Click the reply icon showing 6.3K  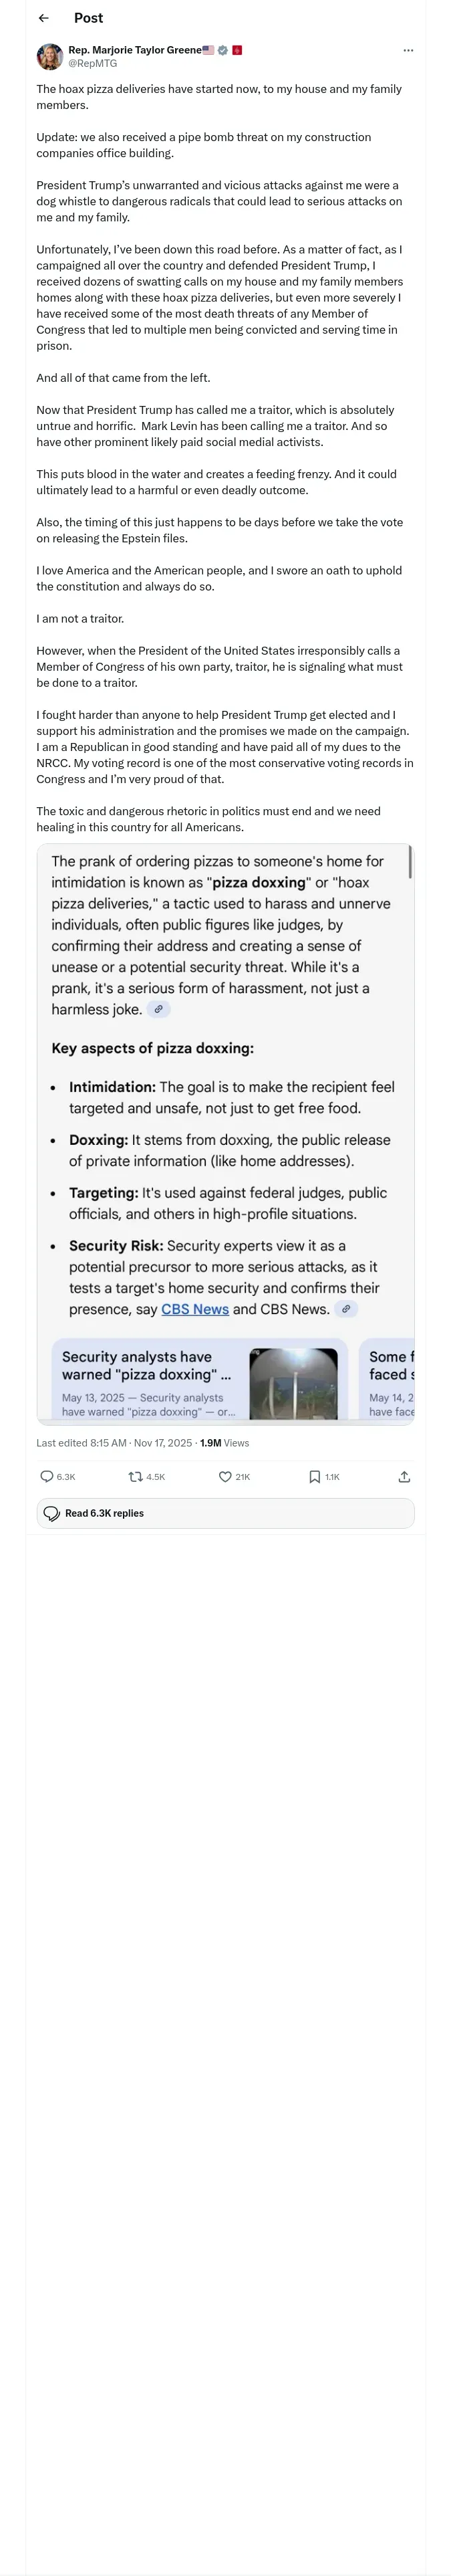point(47,1476)
